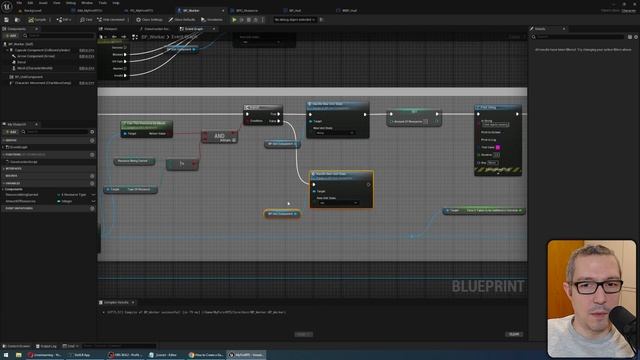
Task: Add new macro with MACROS plus icon
Action: click(92, 176)
